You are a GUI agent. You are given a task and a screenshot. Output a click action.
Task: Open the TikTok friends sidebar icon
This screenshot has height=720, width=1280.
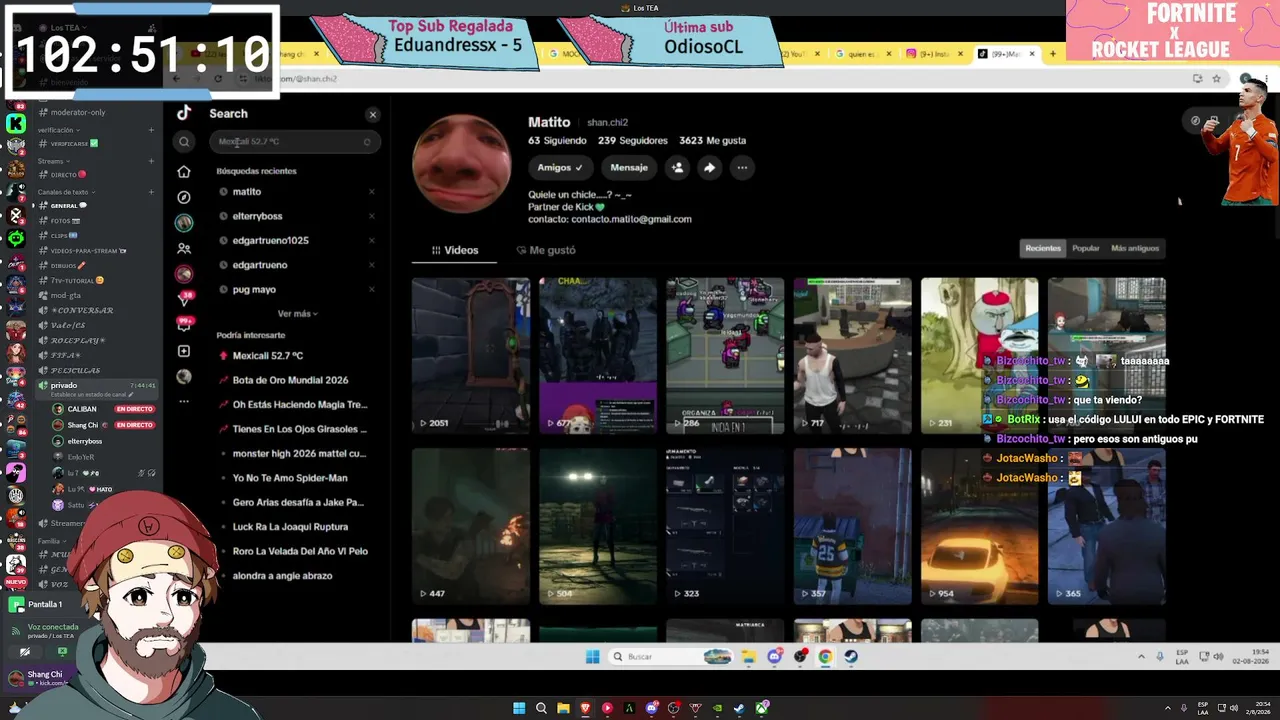coord(184,248)
